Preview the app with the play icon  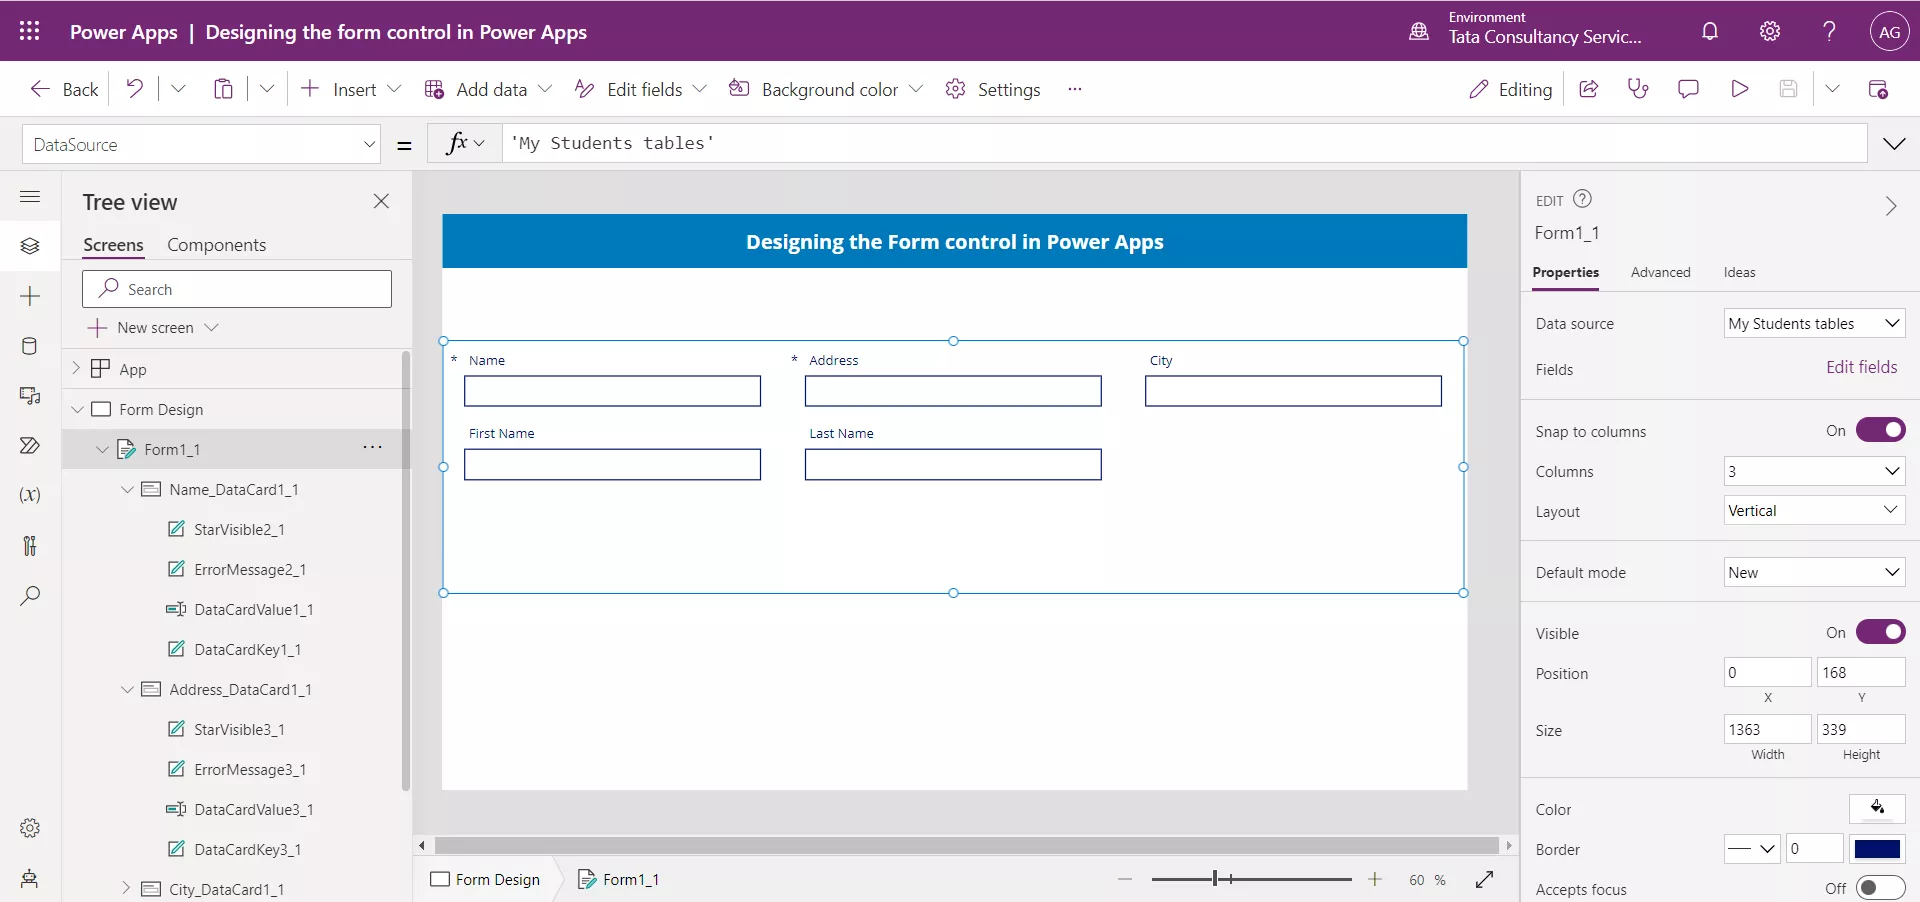1739,88
